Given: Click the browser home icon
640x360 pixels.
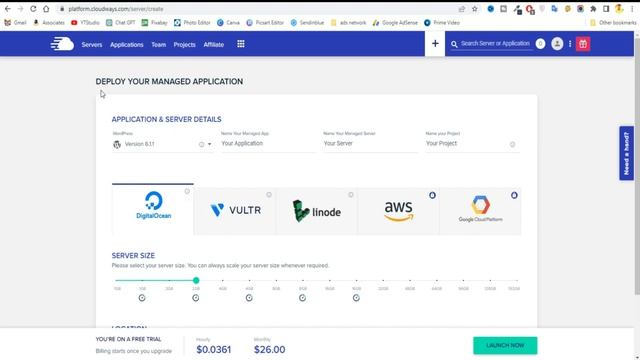Looking at the screenshot, I should click(x=46, y=9).
